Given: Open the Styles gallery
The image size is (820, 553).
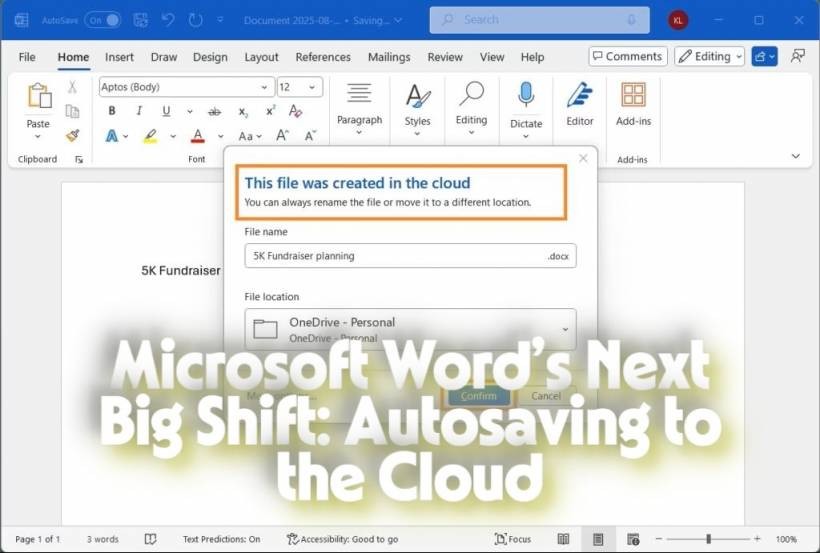Looking at the screenshot, I should (x=417, y=109).
